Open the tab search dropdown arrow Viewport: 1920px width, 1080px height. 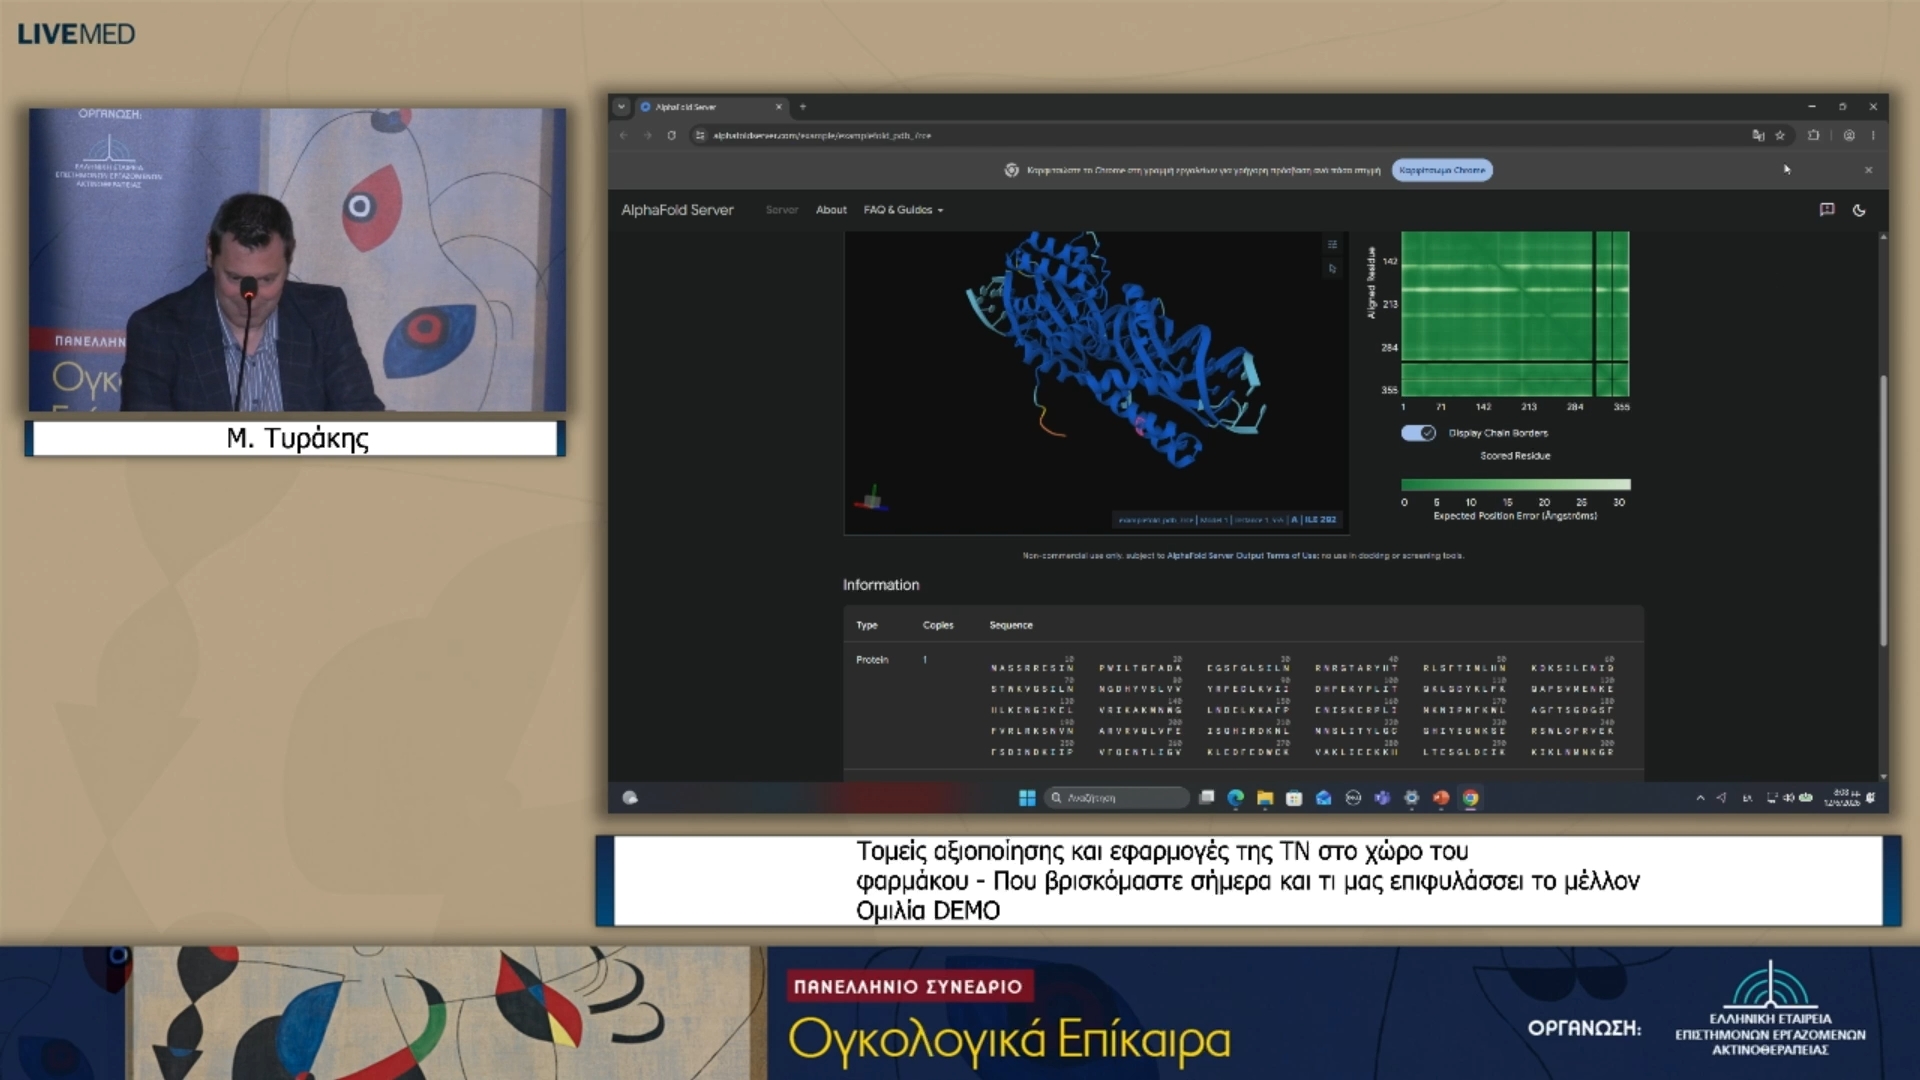coord(622,107)
